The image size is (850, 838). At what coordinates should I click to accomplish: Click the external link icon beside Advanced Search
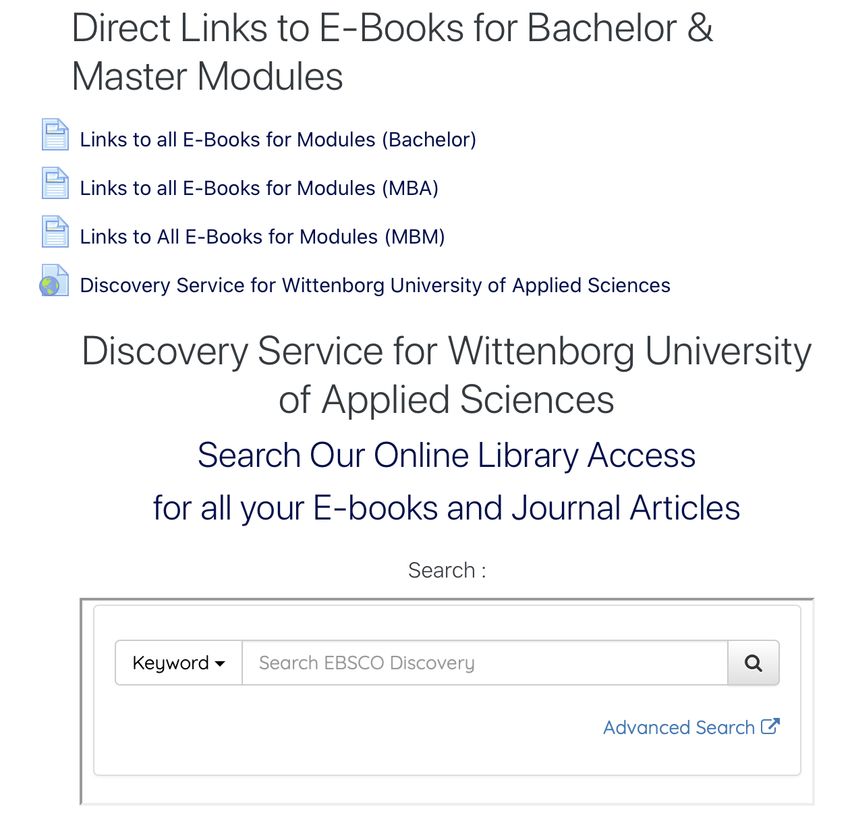click(x=770, y=726)
